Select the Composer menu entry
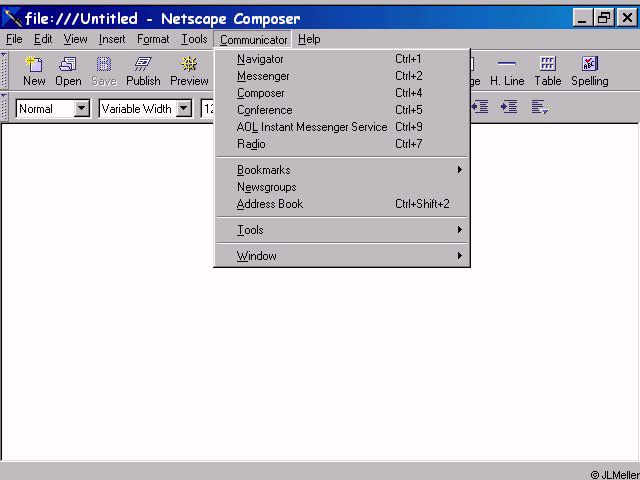 [x=342, y=93]
